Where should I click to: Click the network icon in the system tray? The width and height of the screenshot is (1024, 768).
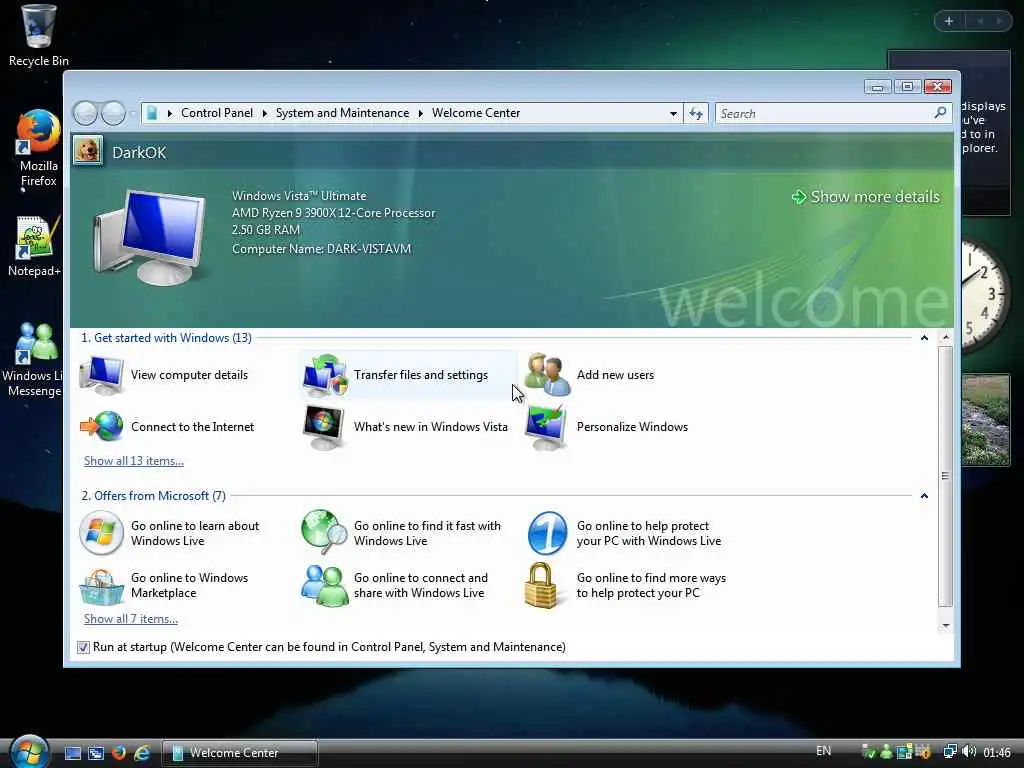coord(950,752)
